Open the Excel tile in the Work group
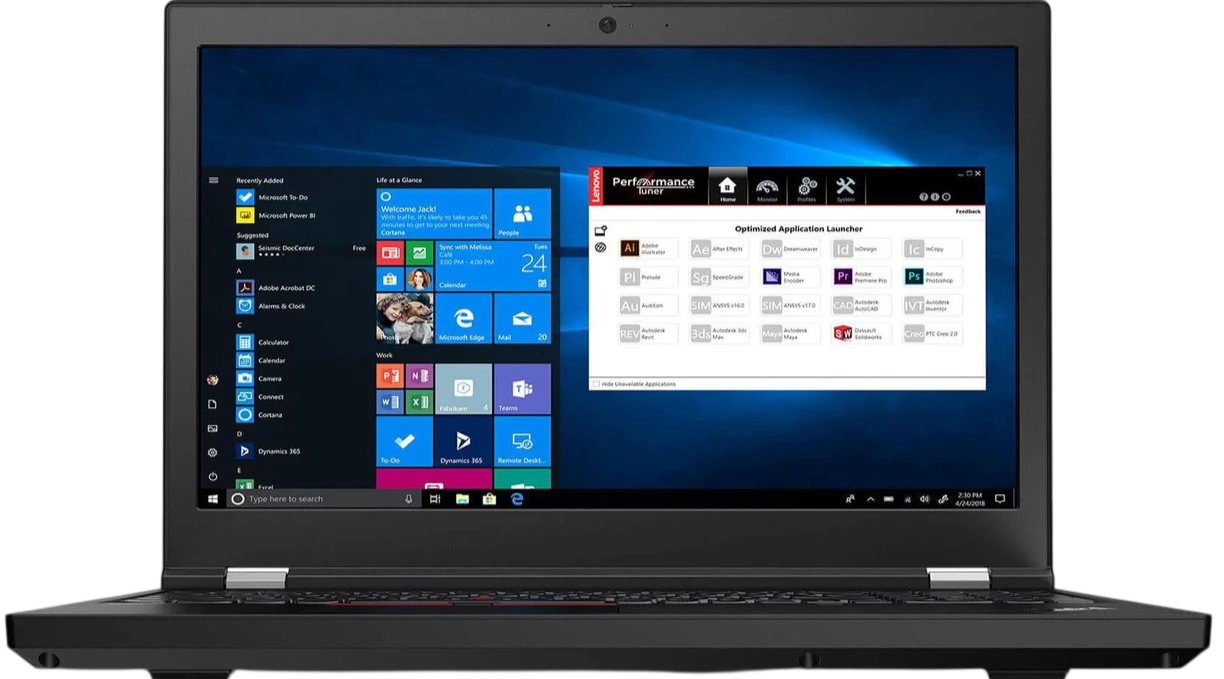Viewport: 1224px width, 679px height. [x=419, y=402]
